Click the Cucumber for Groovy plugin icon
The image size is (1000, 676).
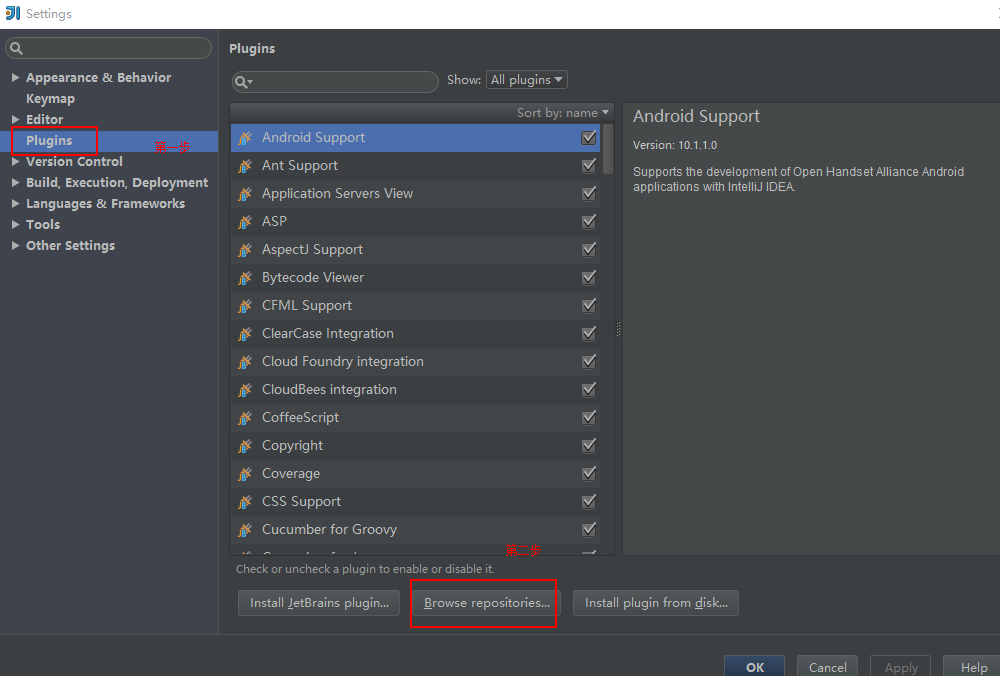click(x=245, y=530)
